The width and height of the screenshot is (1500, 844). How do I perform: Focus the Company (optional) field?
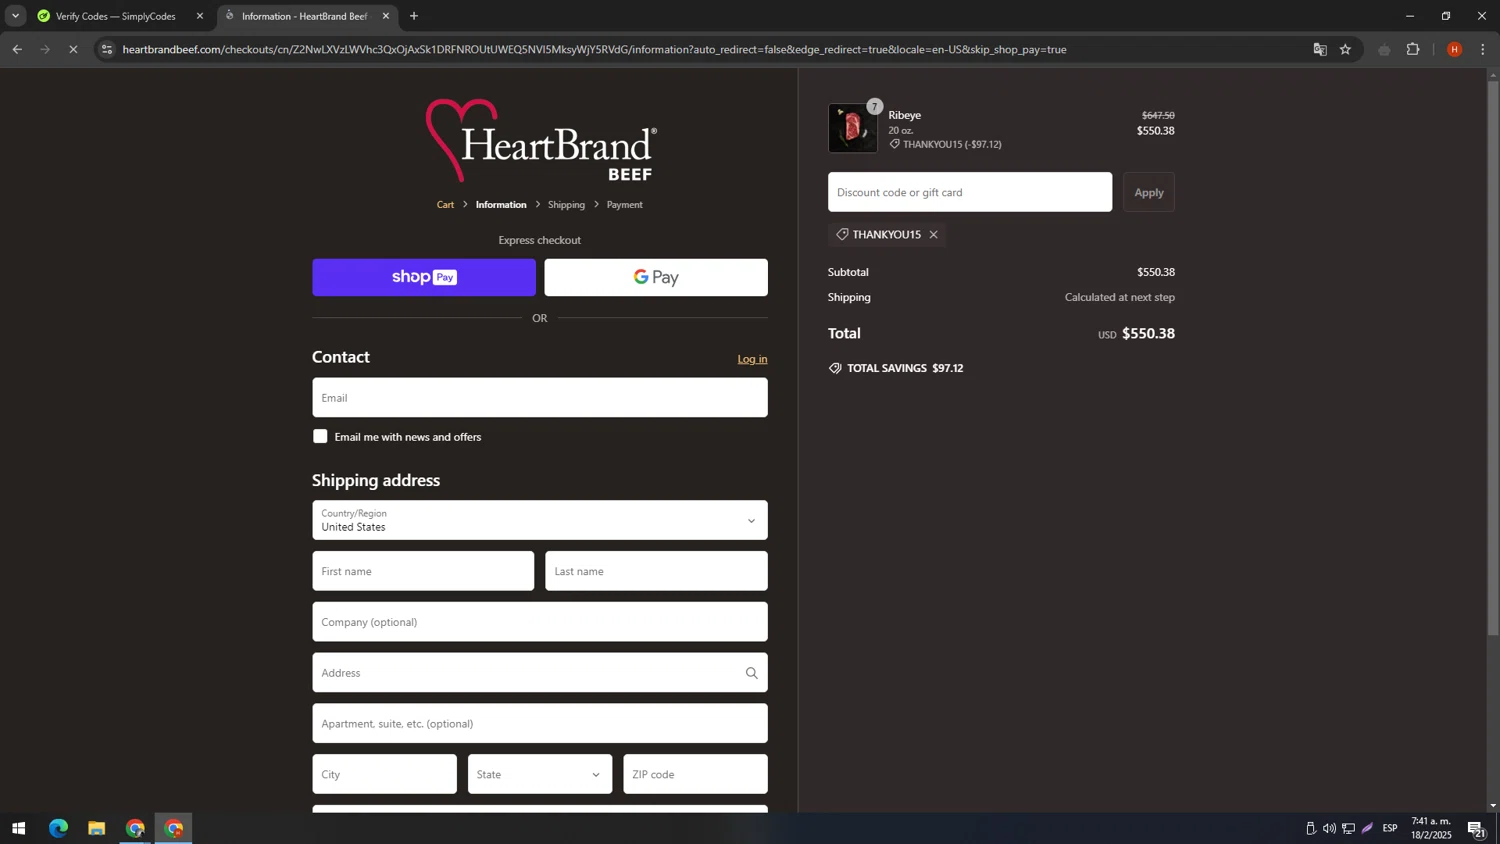(x=540, y=622)
